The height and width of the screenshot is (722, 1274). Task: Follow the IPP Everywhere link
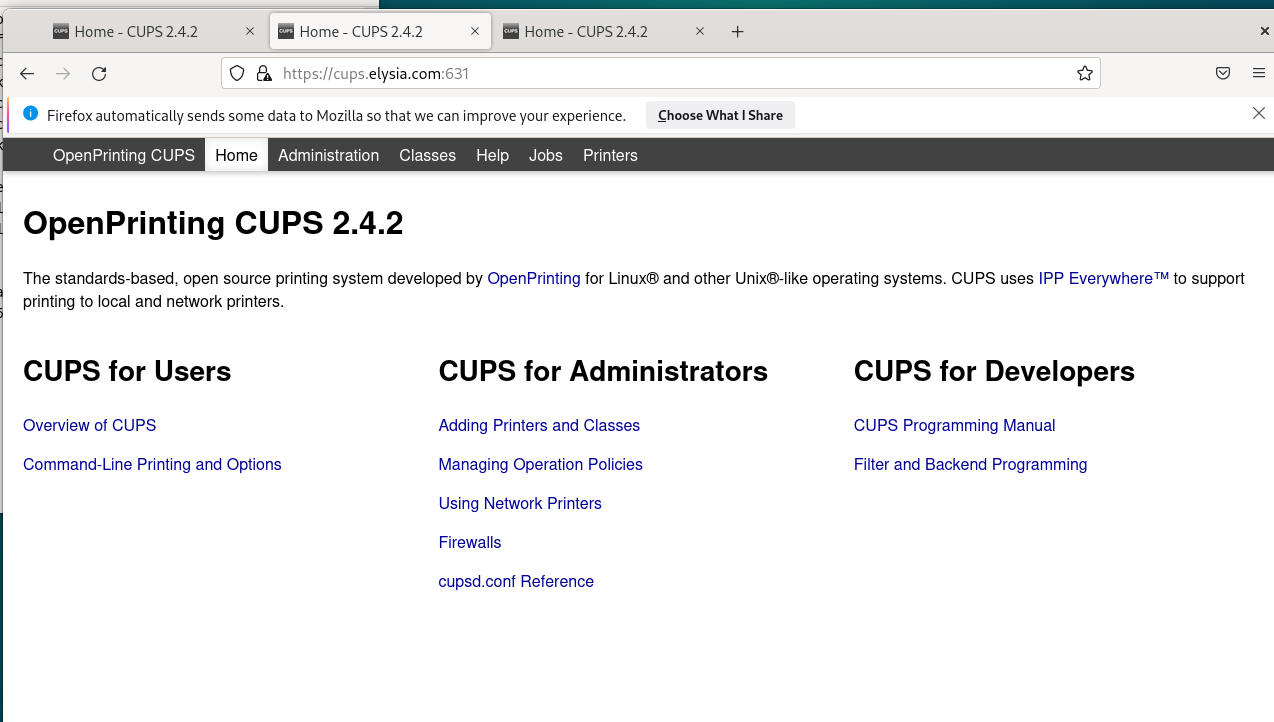1104,278
